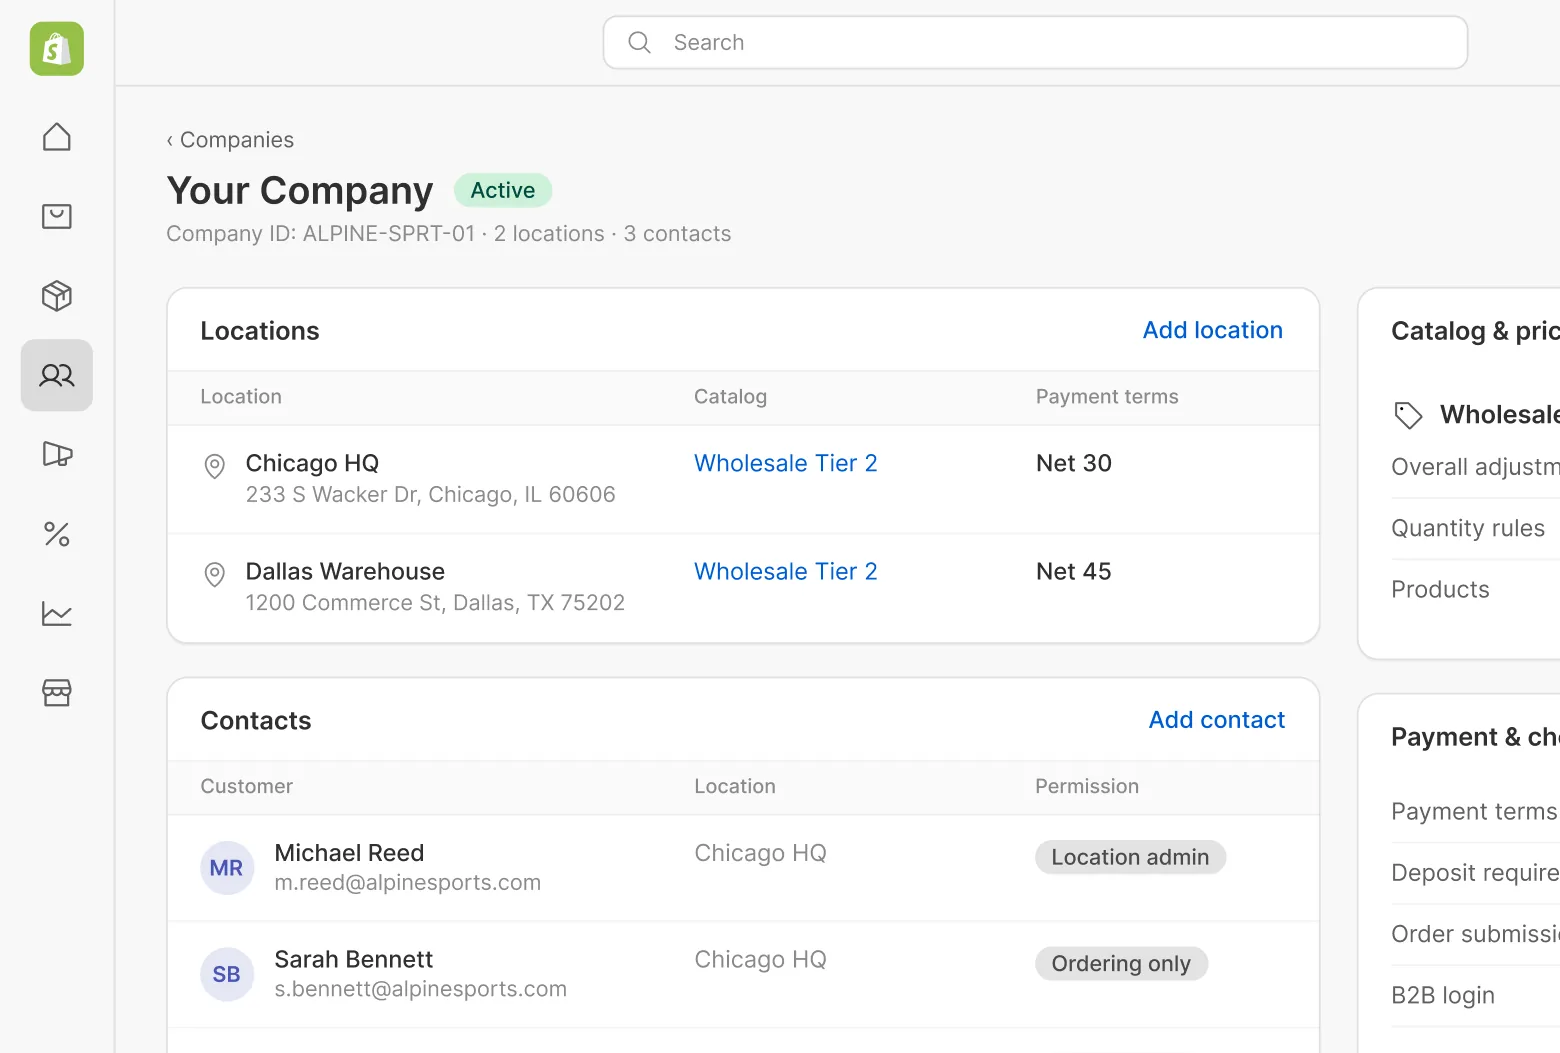The height and width of the screenshot is (1053, 1560).
Task: Click the Quantity rules row
Action: pyautogui.click(x=1475, y=528)
